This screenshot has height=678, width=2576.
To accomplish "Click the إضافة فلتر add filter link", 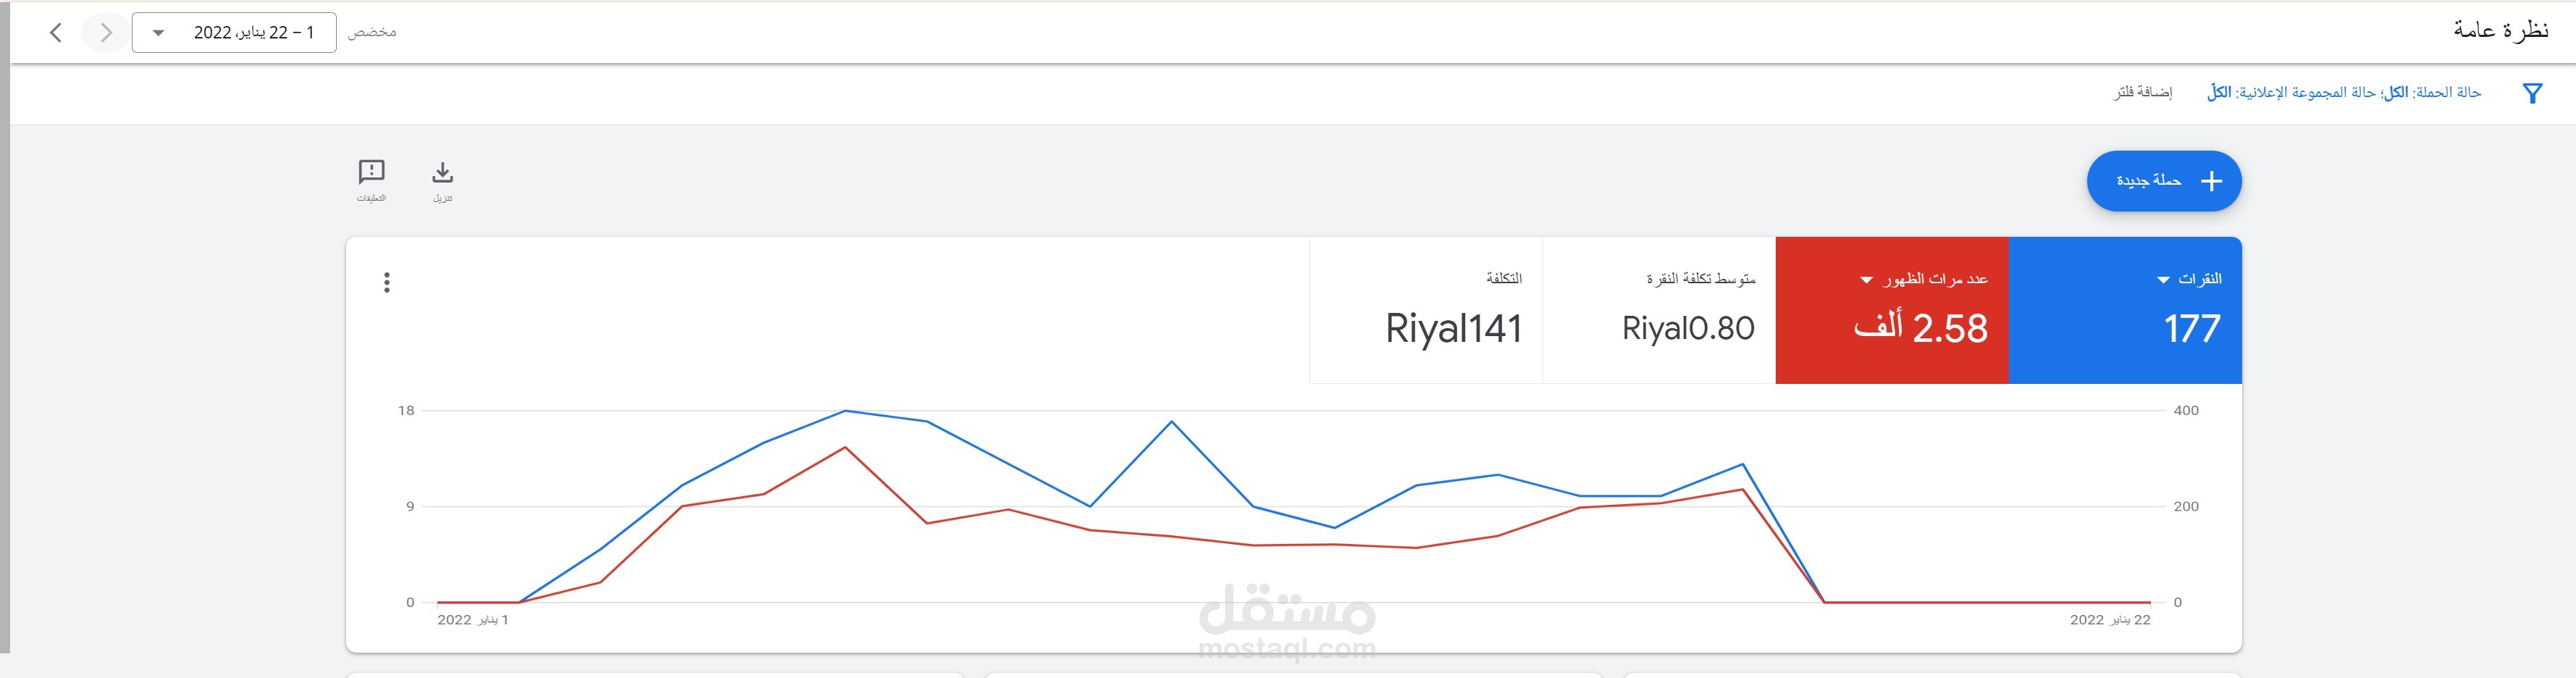I will [2142, 93].
